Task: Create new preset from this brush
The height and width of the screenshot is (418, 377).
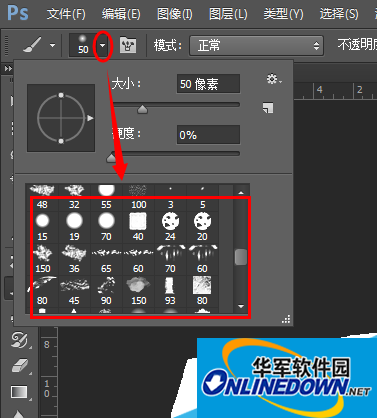Action: 268,108
